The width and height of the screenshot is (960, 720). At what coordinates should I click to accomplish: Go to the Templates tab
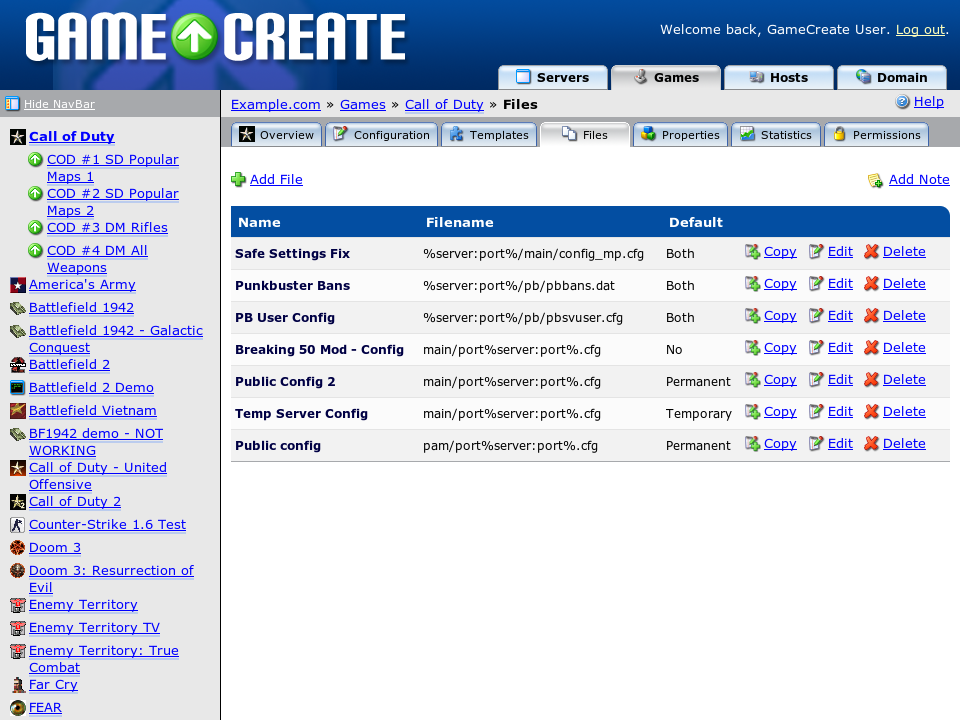click(x=489, y=135)
